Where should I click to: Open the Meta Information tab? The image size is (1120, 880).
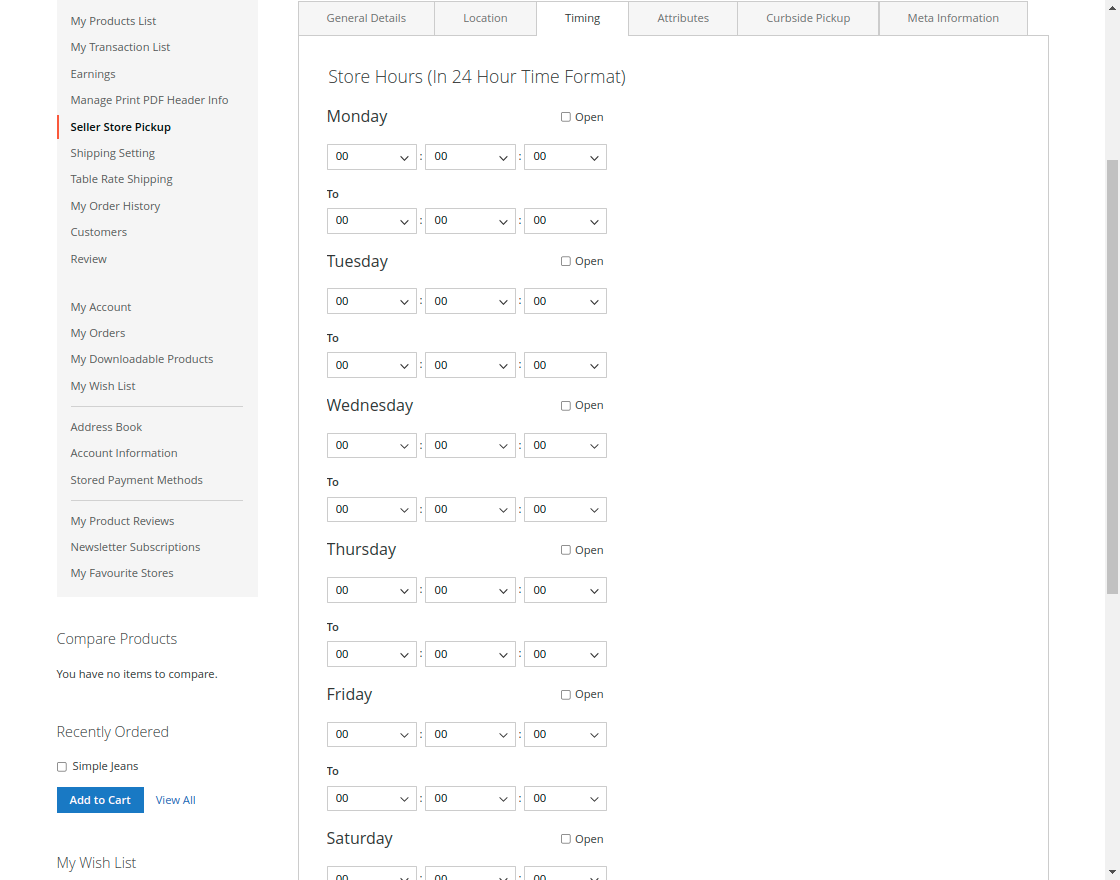(952, 18)
